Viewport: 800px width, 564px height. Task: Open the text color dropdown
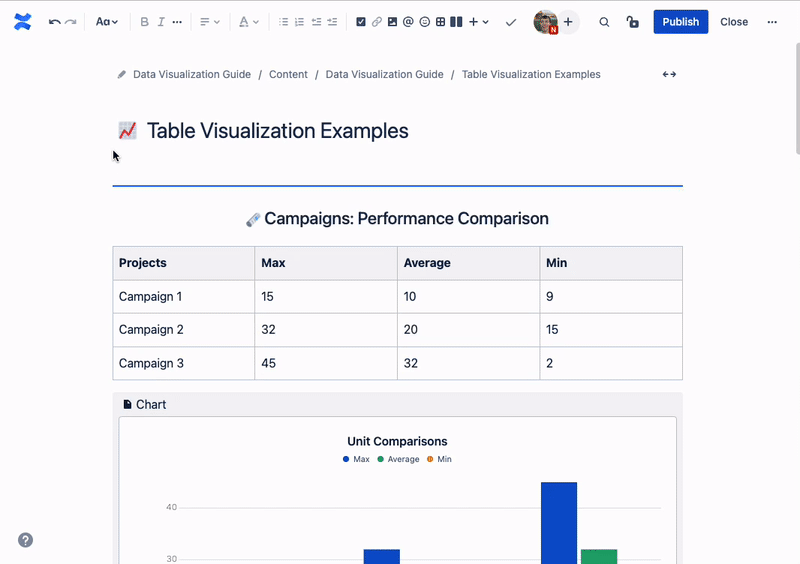pyautogui.click(x=249, y=22)
